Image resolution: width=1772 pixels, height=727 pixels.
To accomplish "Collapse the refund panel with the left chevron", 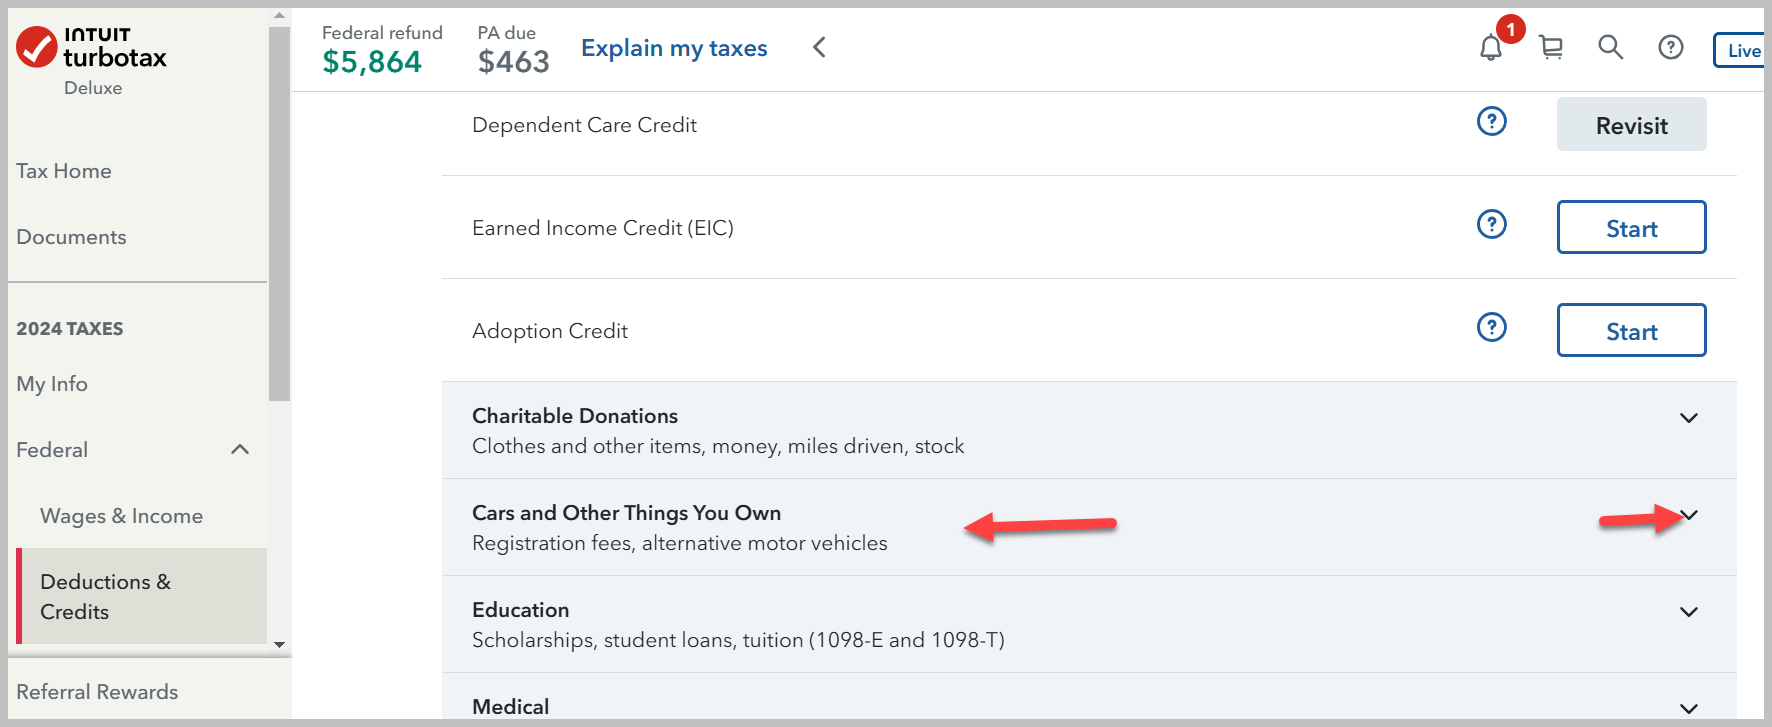I will coord(819,47).
